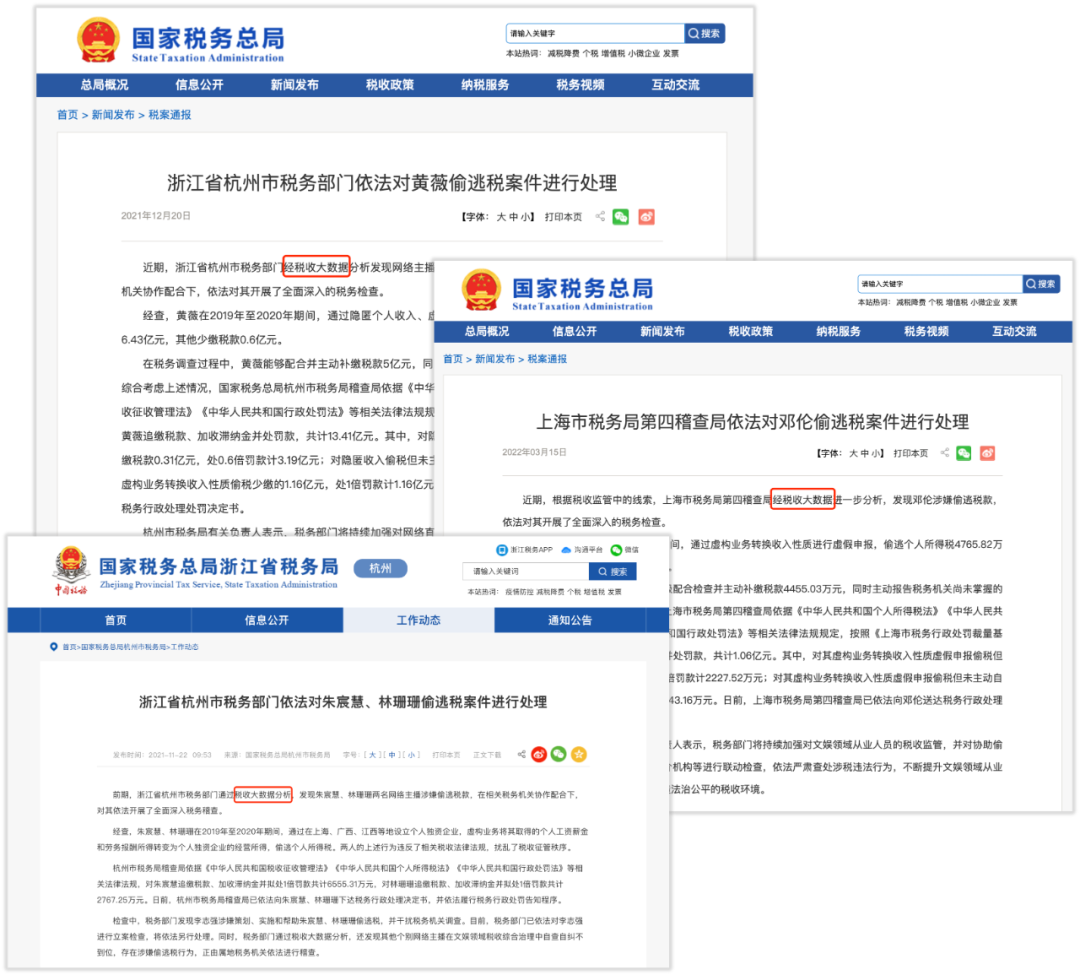
Task: Click the share icon beside 打印本页 in the 邓伦 article
Action: [x=945, y=452]
